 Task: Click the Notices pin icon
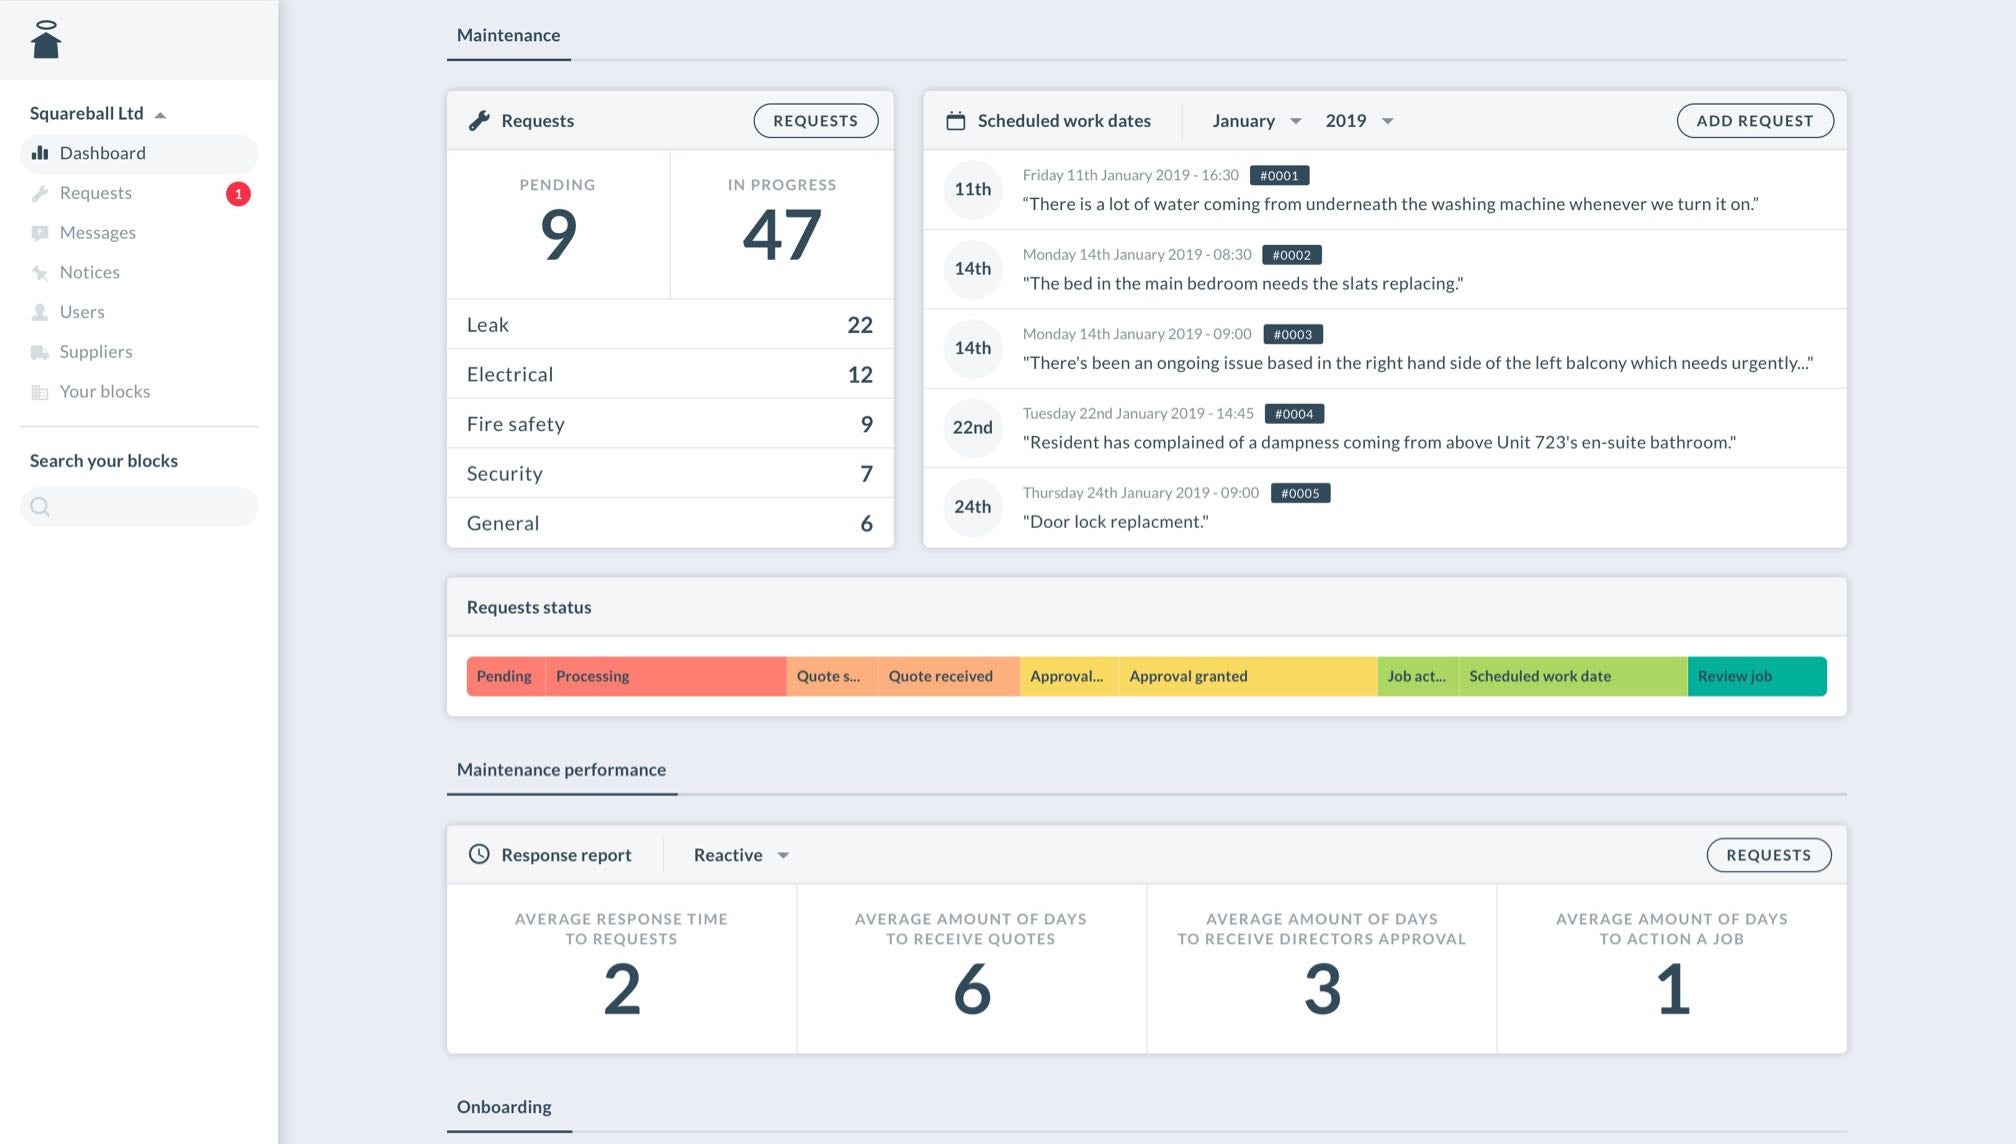[40, 273]
